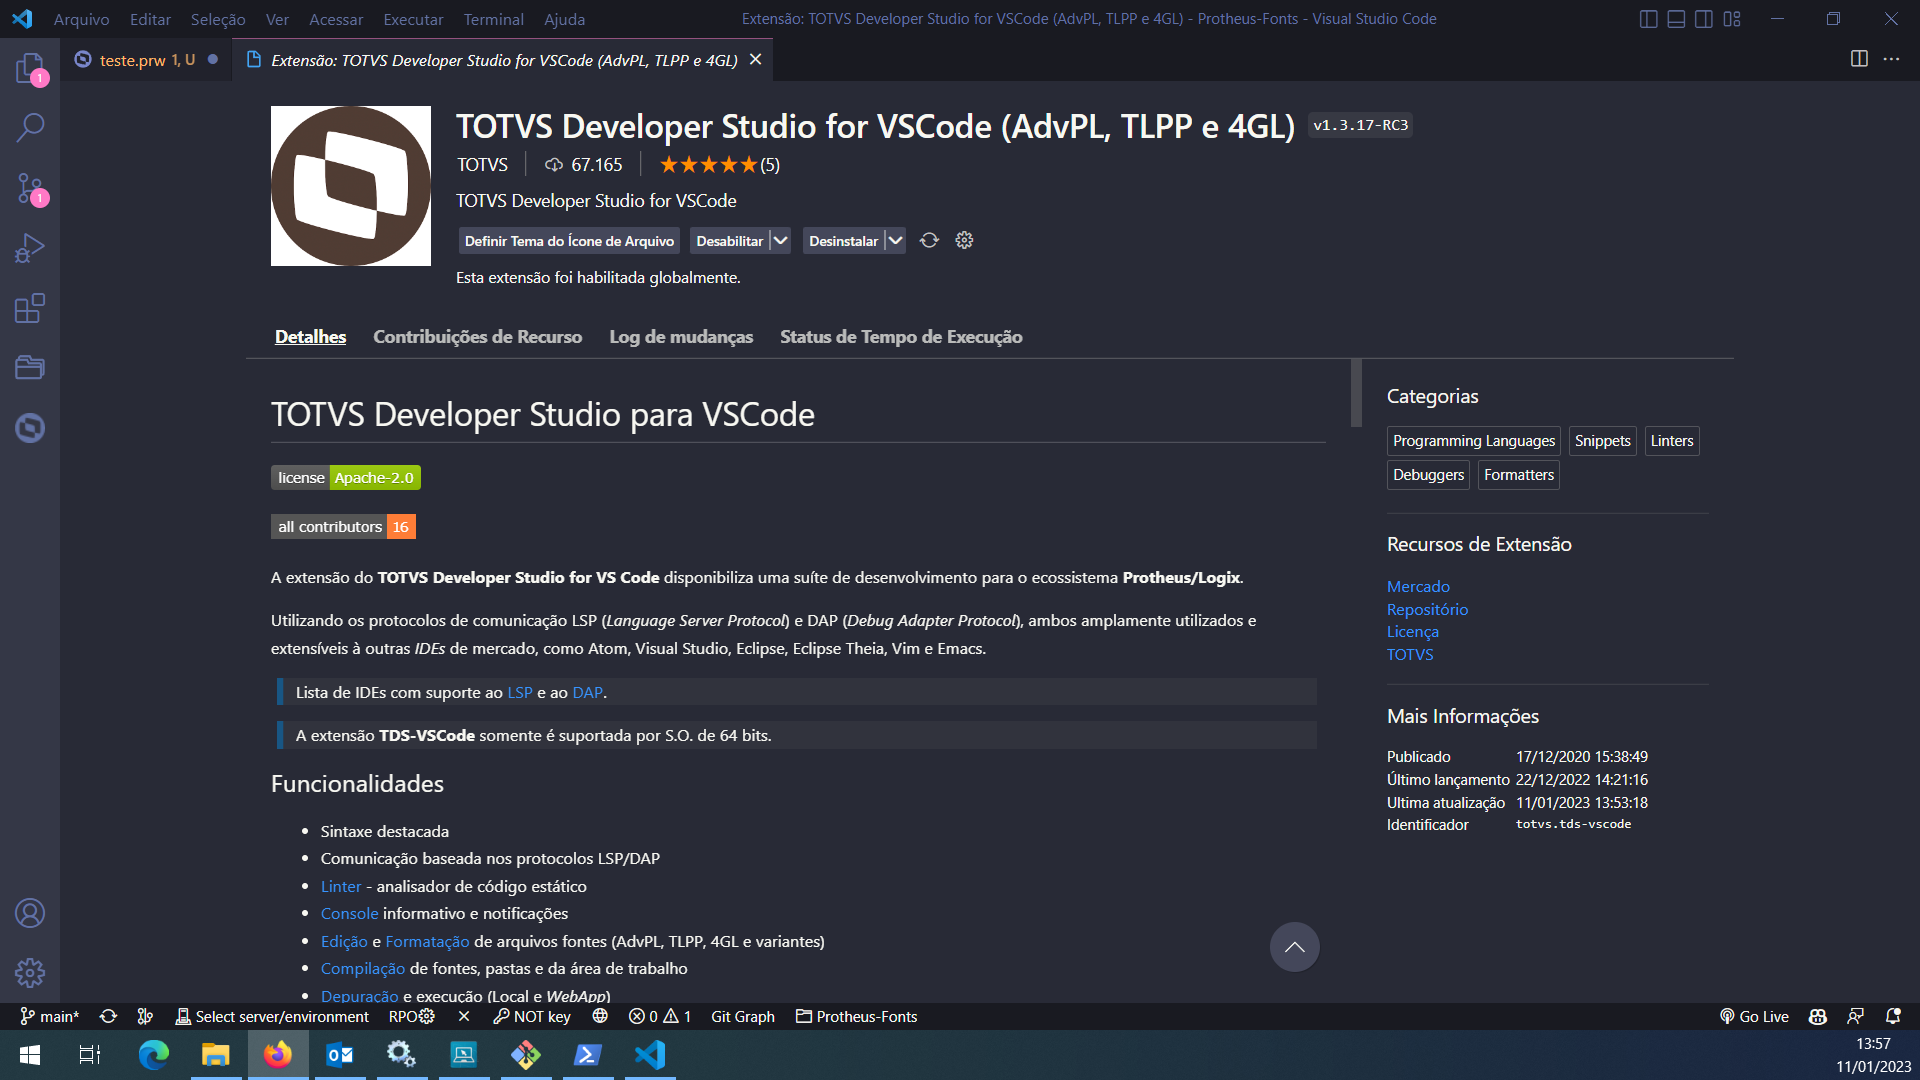Click the extension reload icon next to Desinstalar
The height and width of the screenshot is (1080, 1920).
(x=929, y=240)
